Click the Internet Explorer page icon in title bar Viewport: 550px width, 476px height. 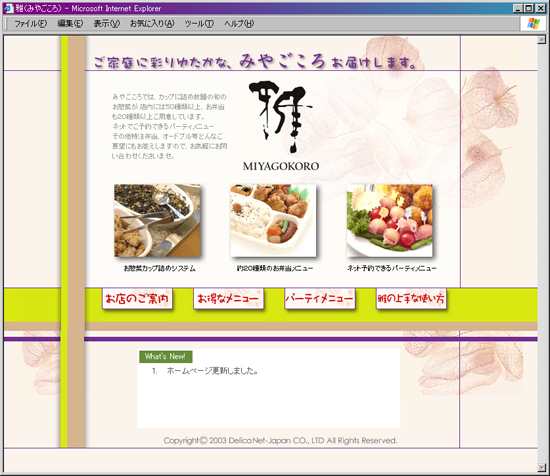(8, 8)
